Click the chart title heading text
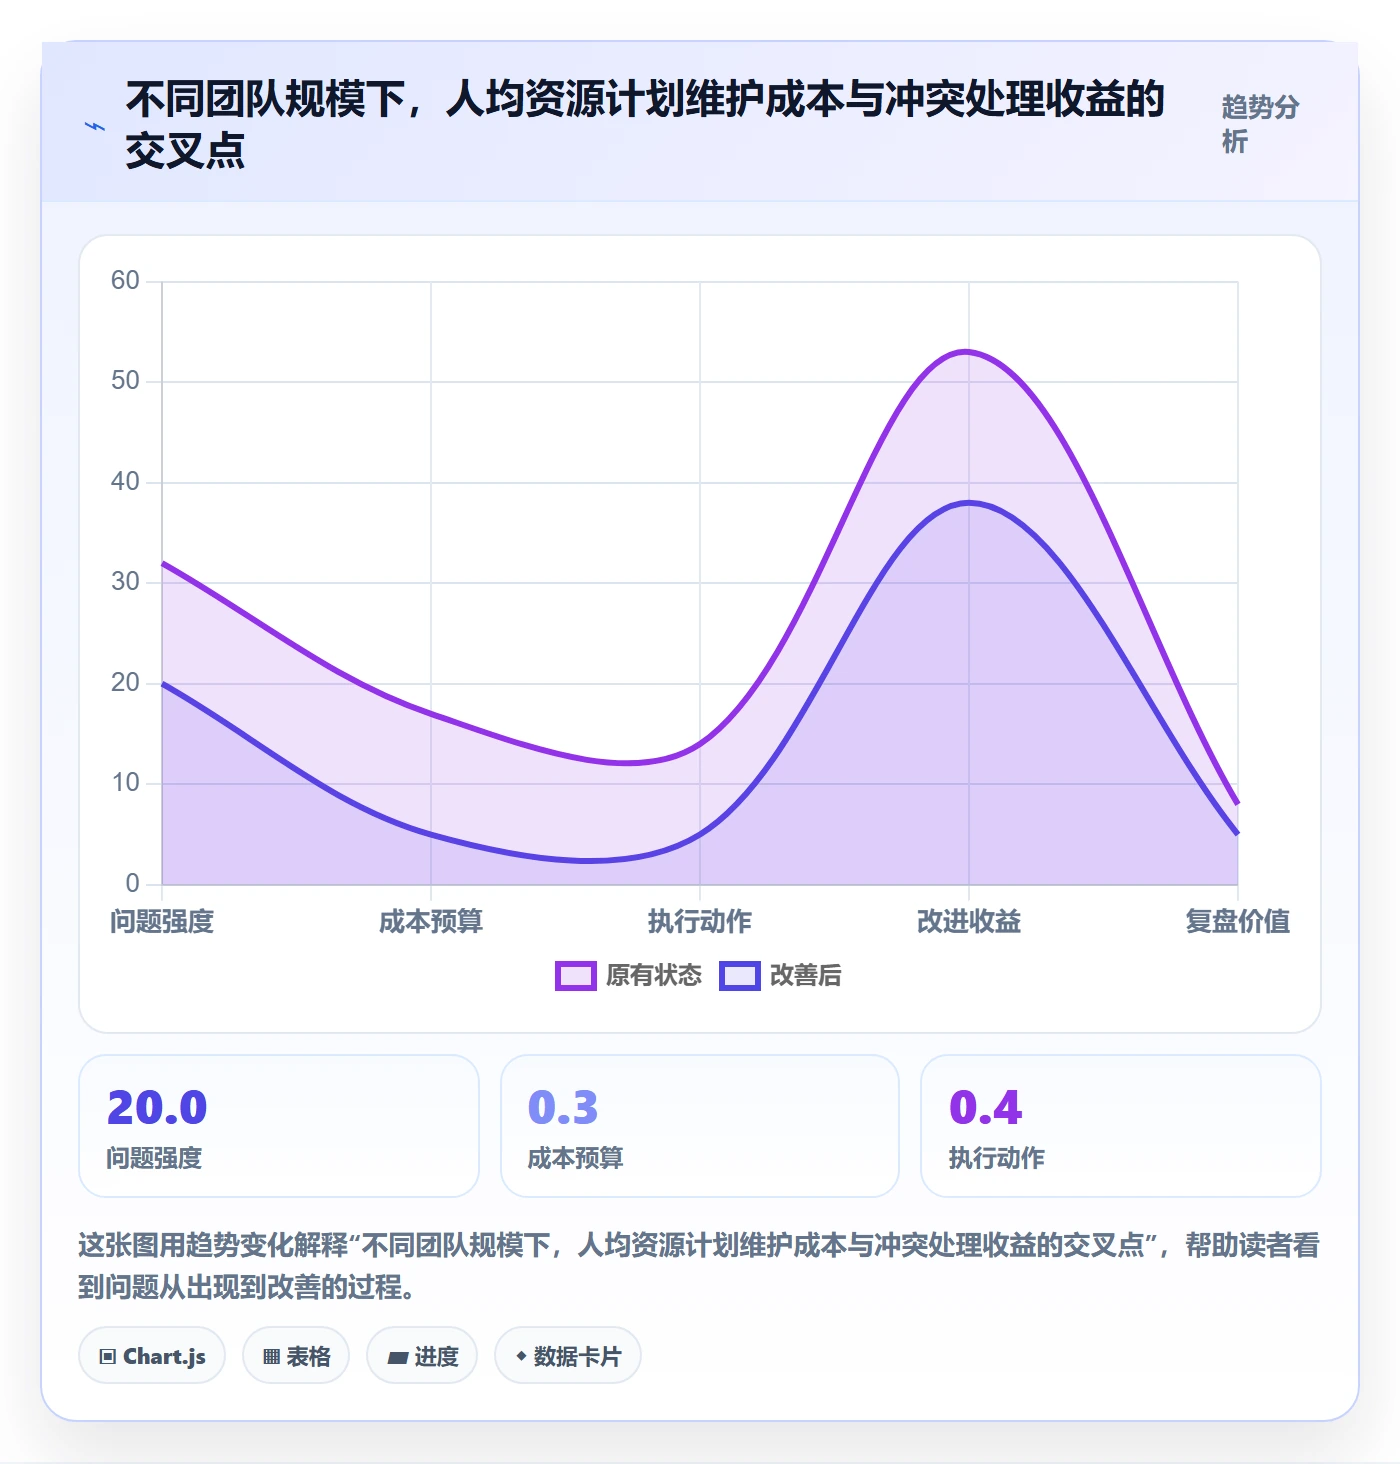Viewport: 1400px width, 1464px height. 645,125
